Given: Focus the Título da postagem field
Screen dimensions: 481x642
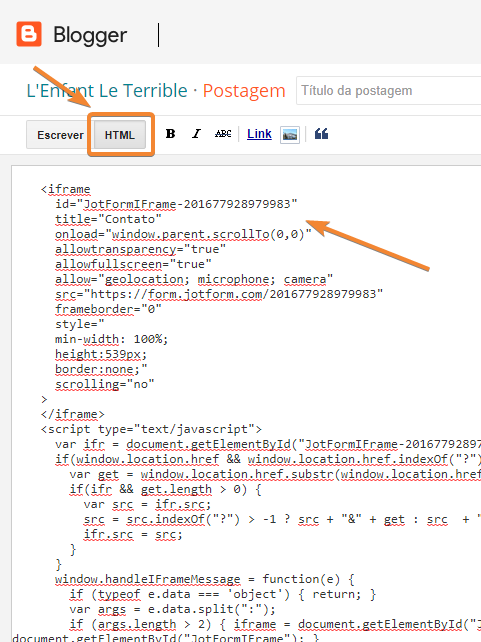Looking at the screenshot, I should (x=389, y=90).
